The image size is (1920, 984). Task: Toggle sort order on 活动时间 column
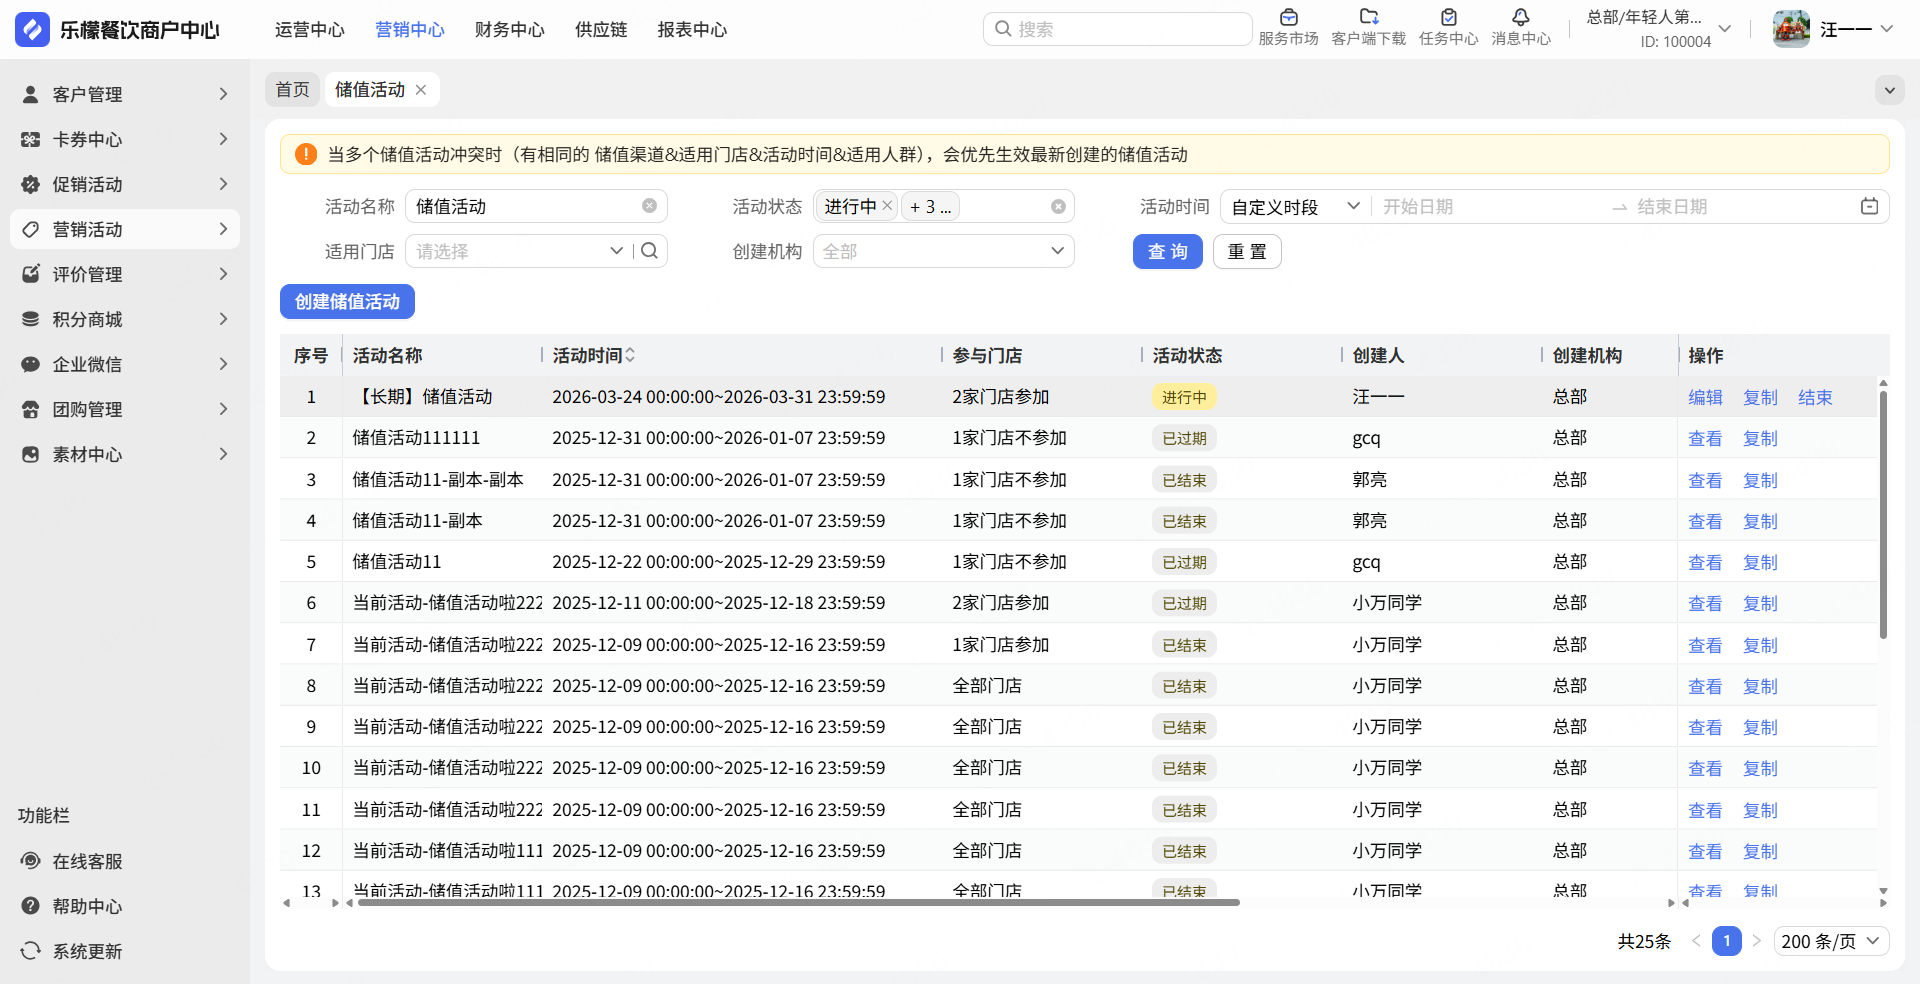[x=630, y=356]
